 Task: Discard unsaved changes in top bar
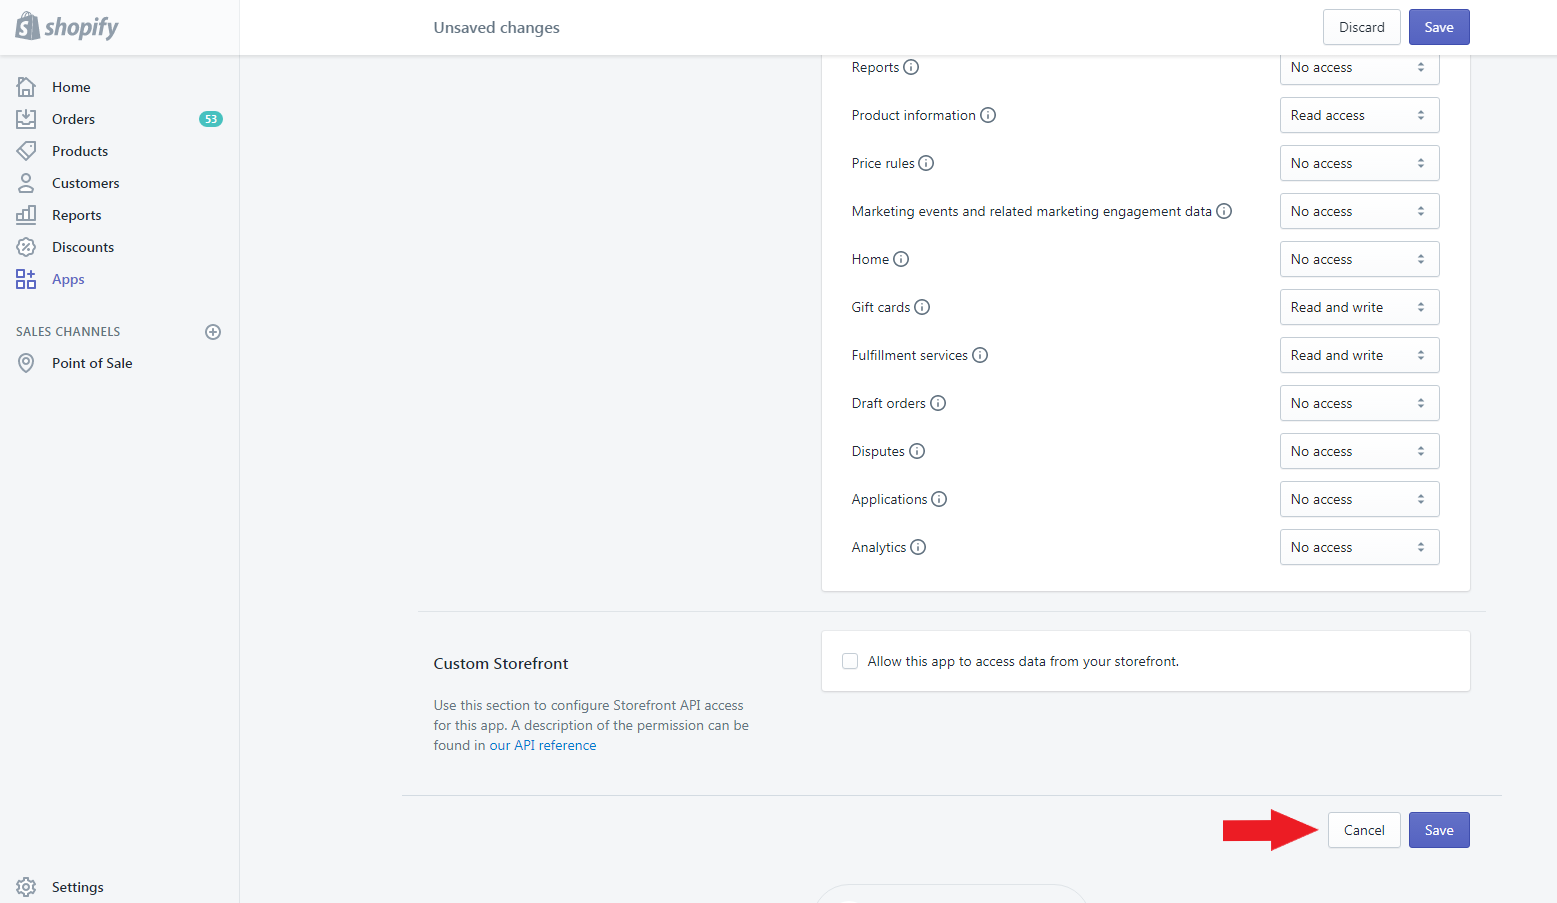[x=1362, y=27]
